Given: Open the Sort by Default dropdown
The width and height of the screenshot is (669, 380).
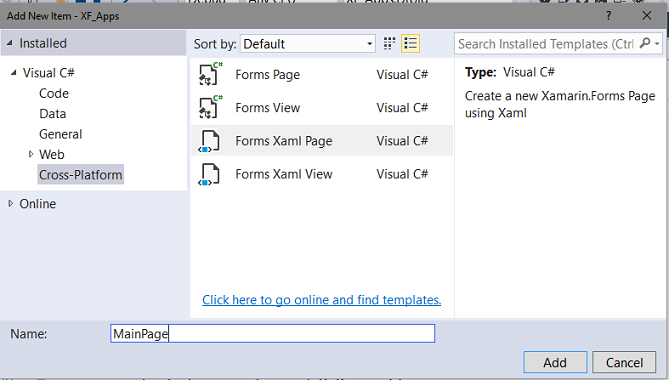Looking at the screenshot, I should click(308, 44).
